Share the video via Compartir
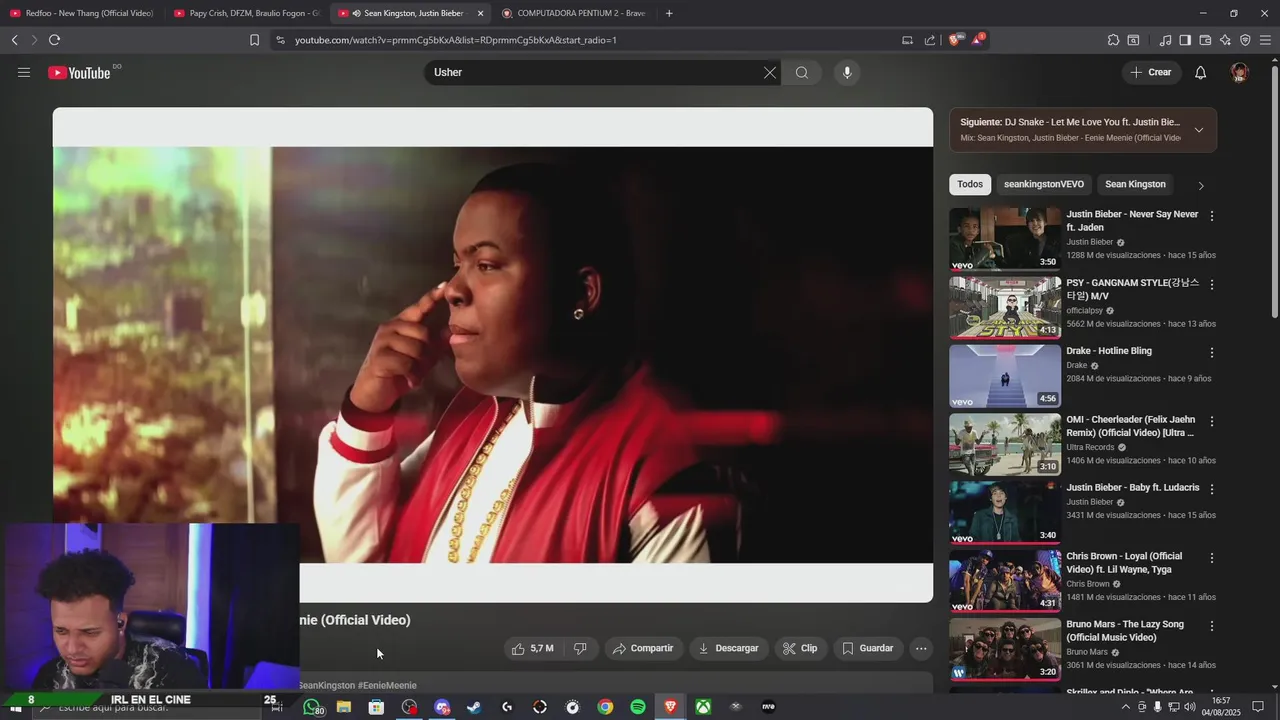This screenshot has height=720, width=1280. point(643,648)
